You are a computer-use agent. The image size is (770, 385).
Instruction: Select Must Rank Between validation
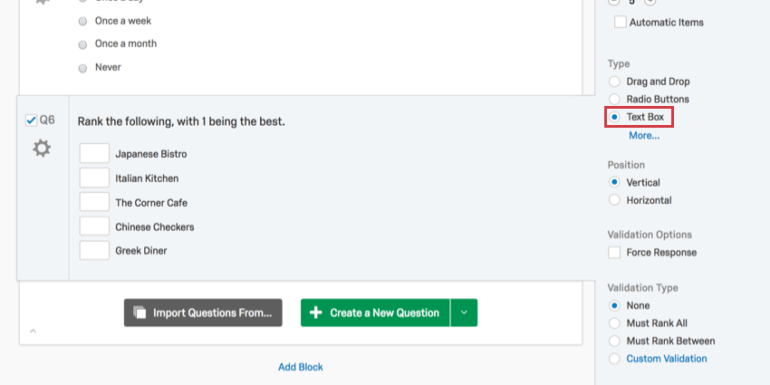point(614,341)
